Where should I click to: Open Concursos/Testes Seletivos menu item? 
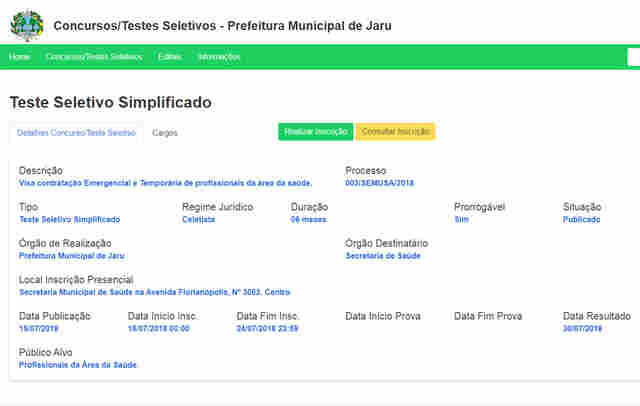[94, 57]
